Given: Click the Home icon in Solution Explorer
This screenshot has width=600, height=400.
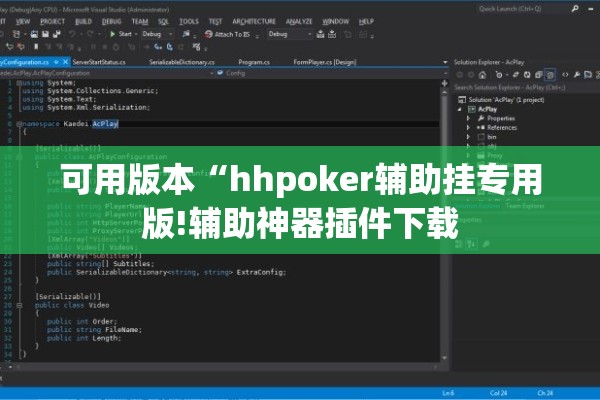Looking at the screenshot, I should 483,75.
